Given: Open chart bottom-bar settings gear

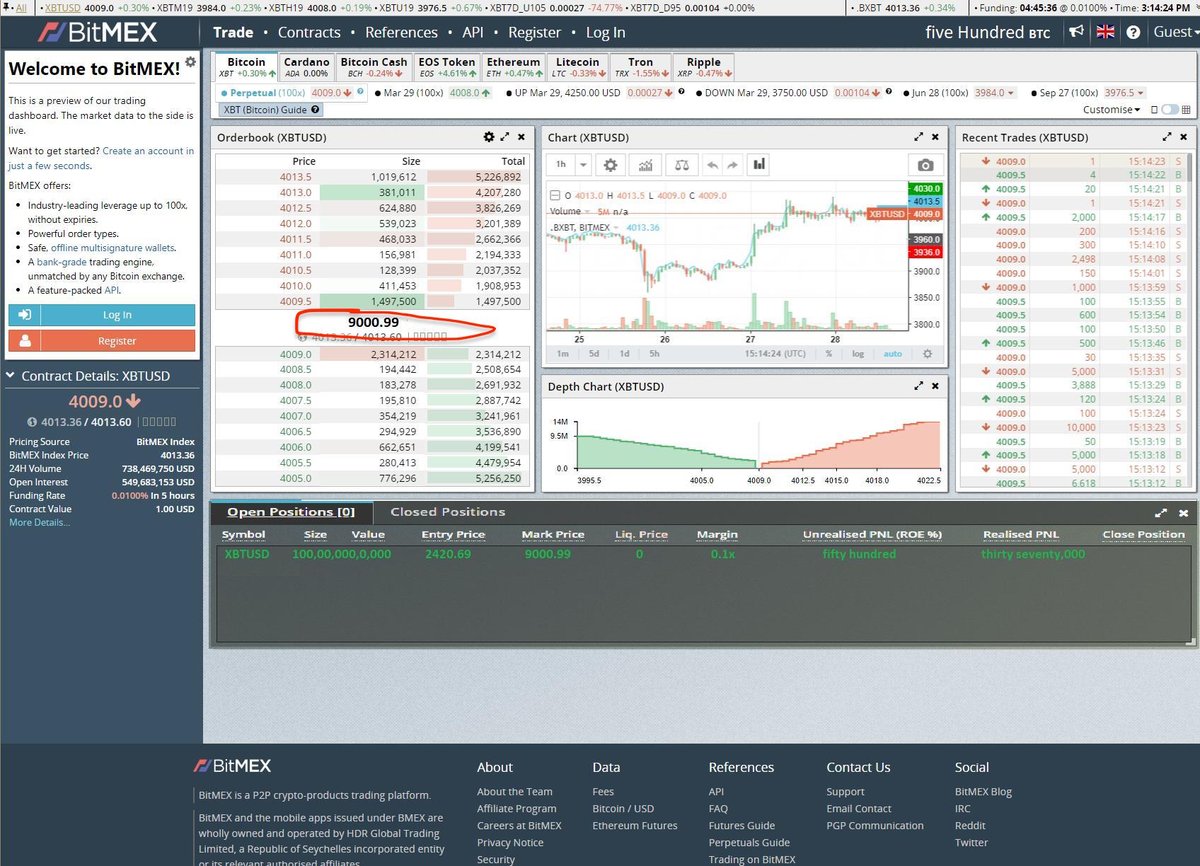Looking at the screenshot, I should point(927,354).
